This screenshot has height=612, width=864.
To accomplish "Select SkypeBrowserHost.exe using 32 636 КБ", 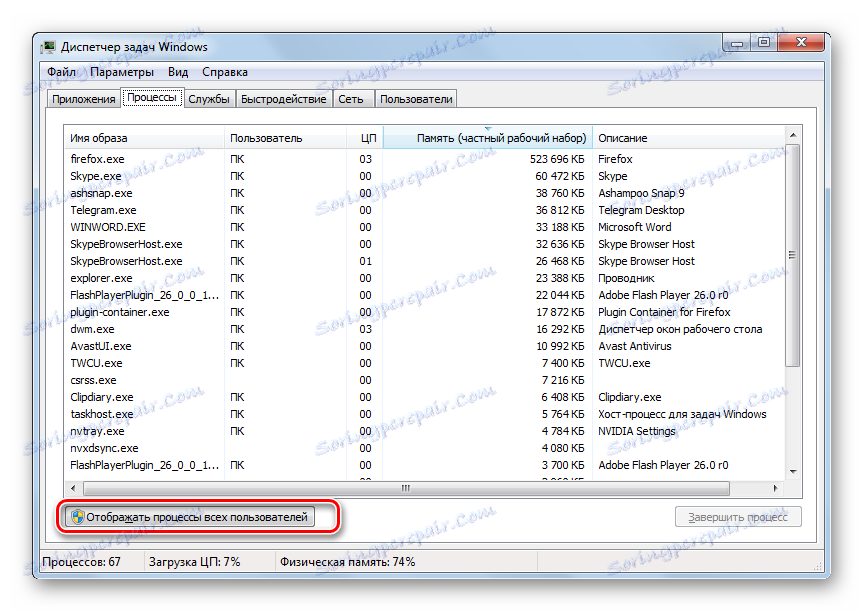I will click(424, 244).
